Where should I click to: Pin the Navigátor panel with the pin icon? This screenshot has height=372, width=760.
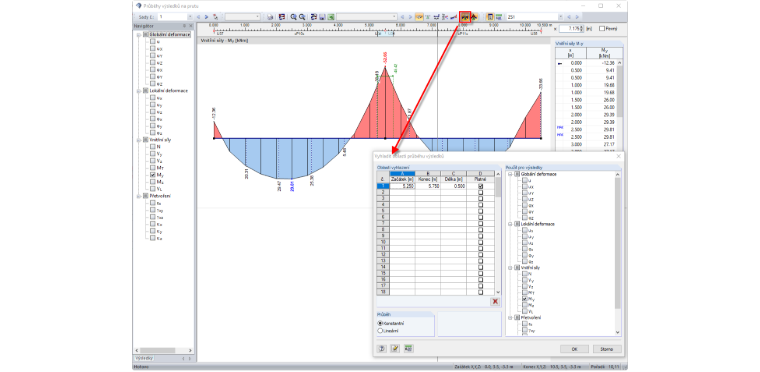click(x=184, y=26)
